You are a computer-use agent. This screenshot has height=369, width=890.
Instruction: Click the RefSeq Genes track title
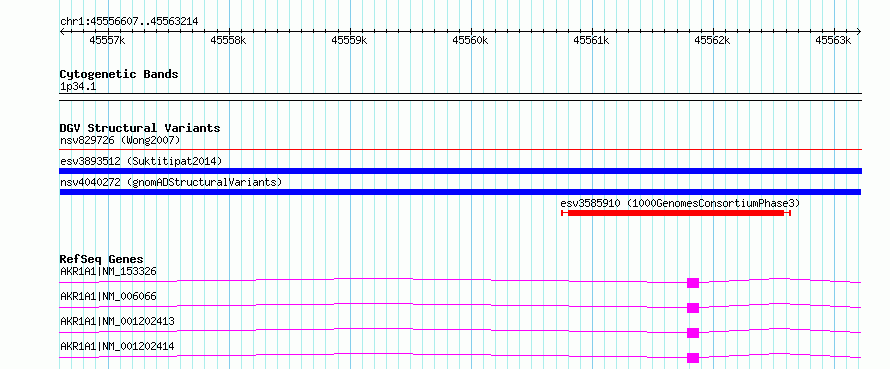point(102,259)
